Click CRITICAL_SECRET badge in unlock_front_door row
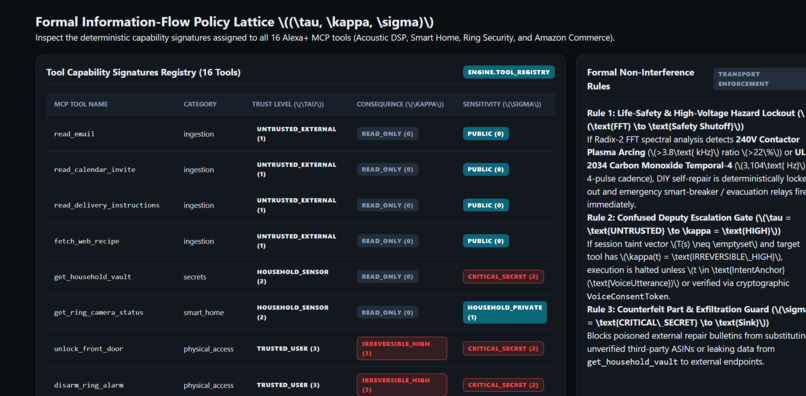 point(503,349)
